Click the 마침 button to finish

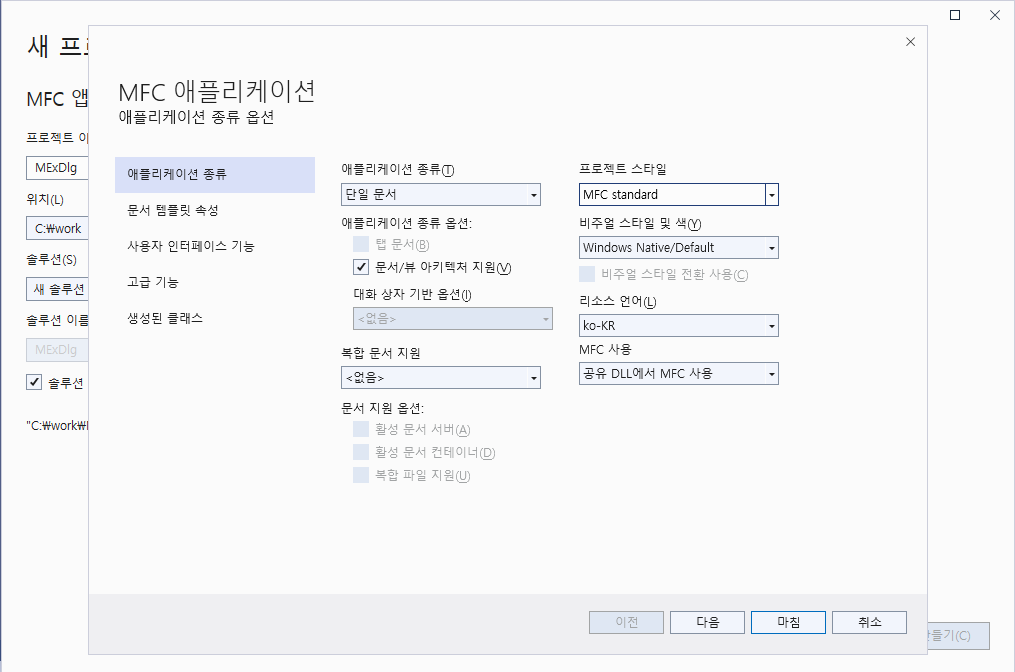tap(788, 622)
